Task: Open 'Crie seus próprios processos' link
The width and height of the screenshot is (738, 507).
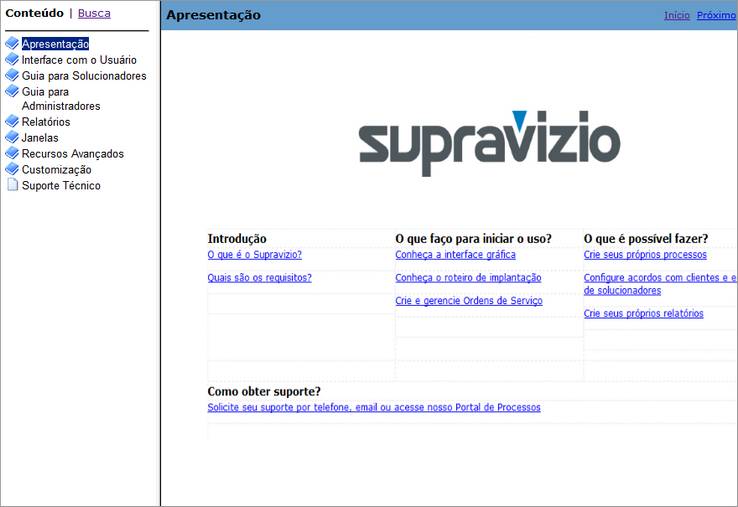Action: [645, 255]
